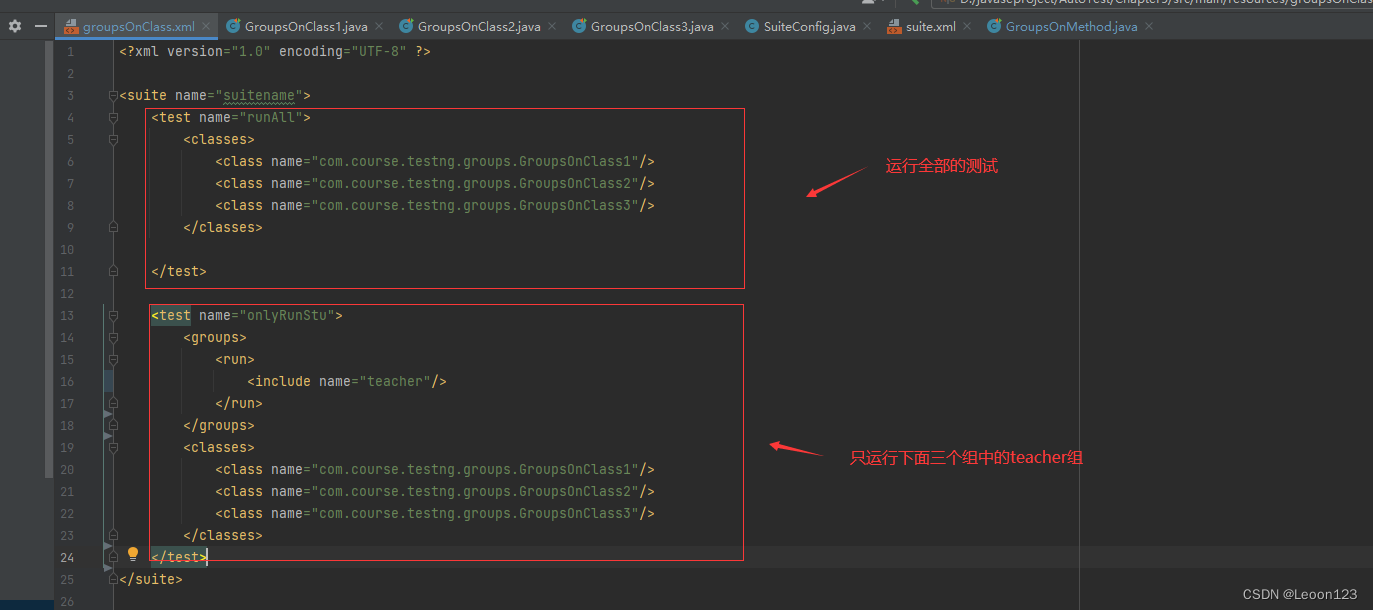Image resolution: width=1373 pixels, height=610 pixels.
Task: Click line number 1 in the gutter
Action: pos(70,51)
